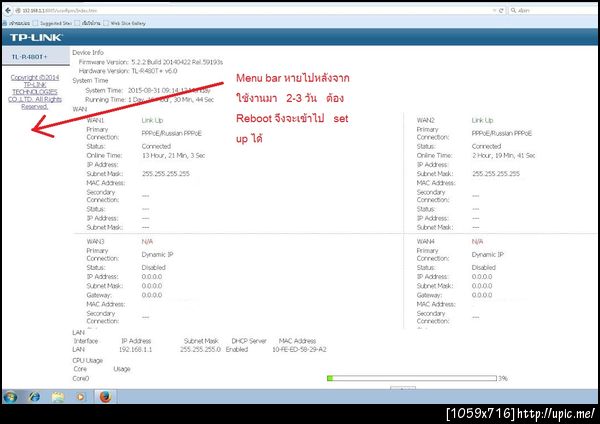This screenshot has height=424, width=600.
Task: Click LAN subnet mask 255.255.255.0
Action: (200, 349)
